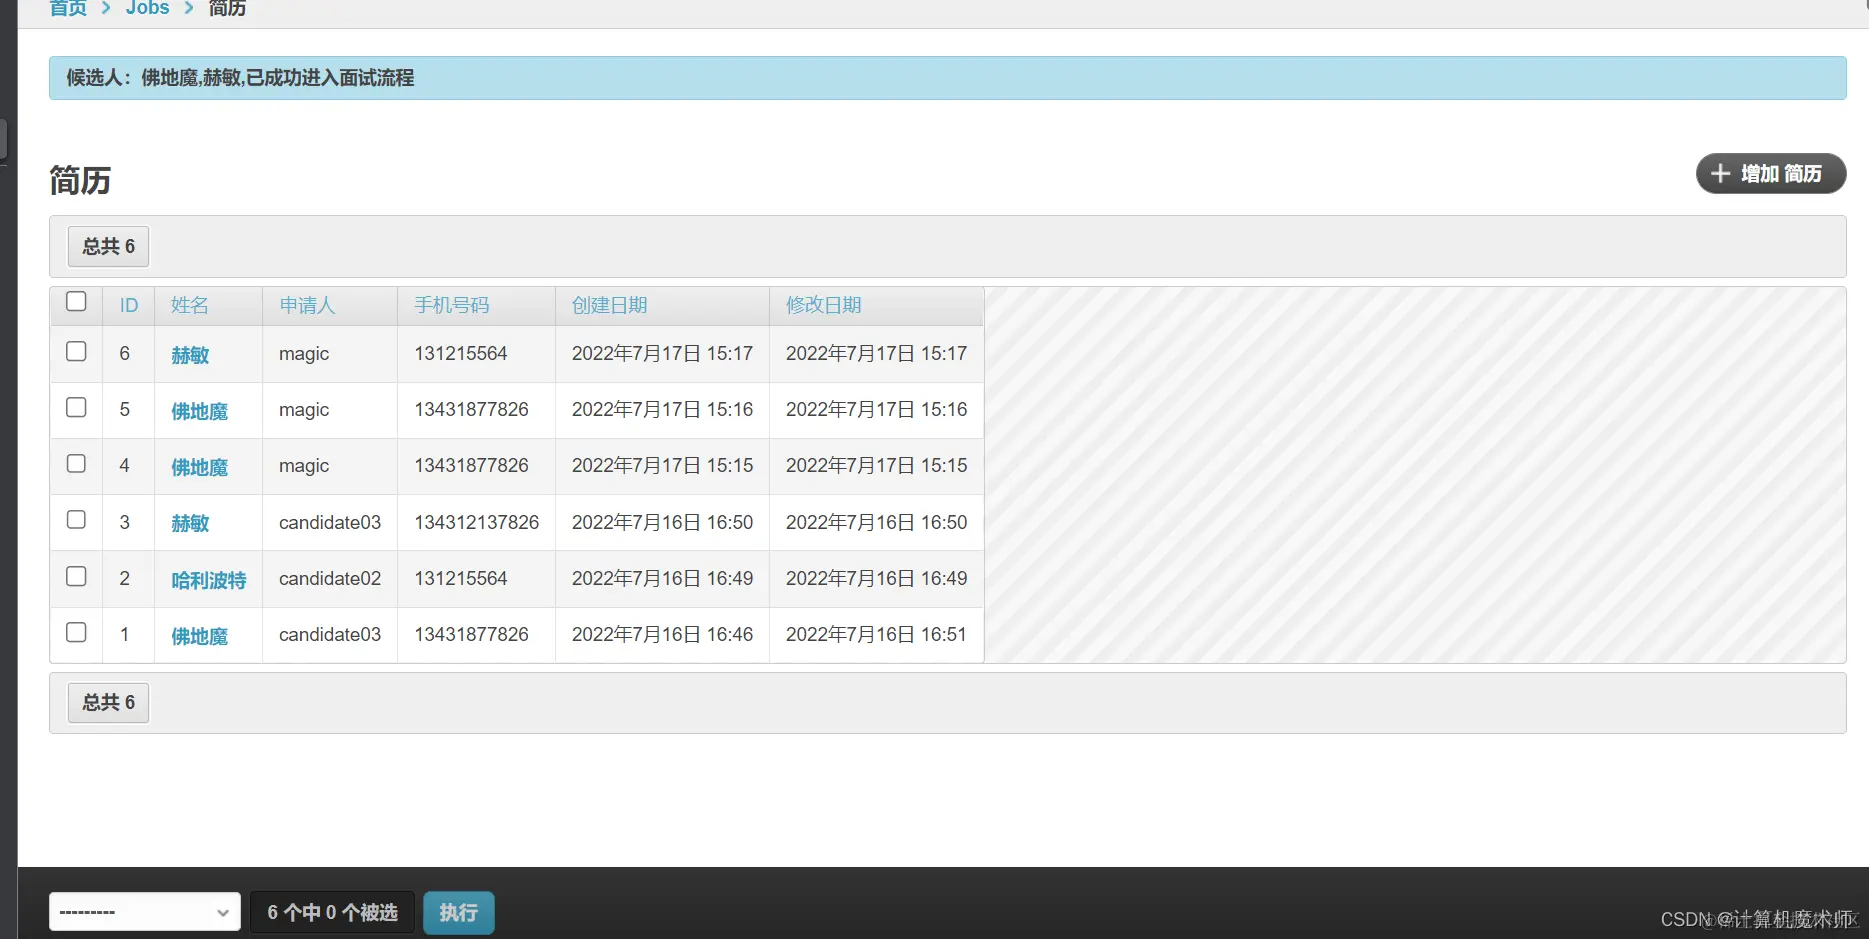Open 赫敏 resume in row ID 6
Screen dimensions: 1869x939
pyautogui.click(x=190, y=355)
